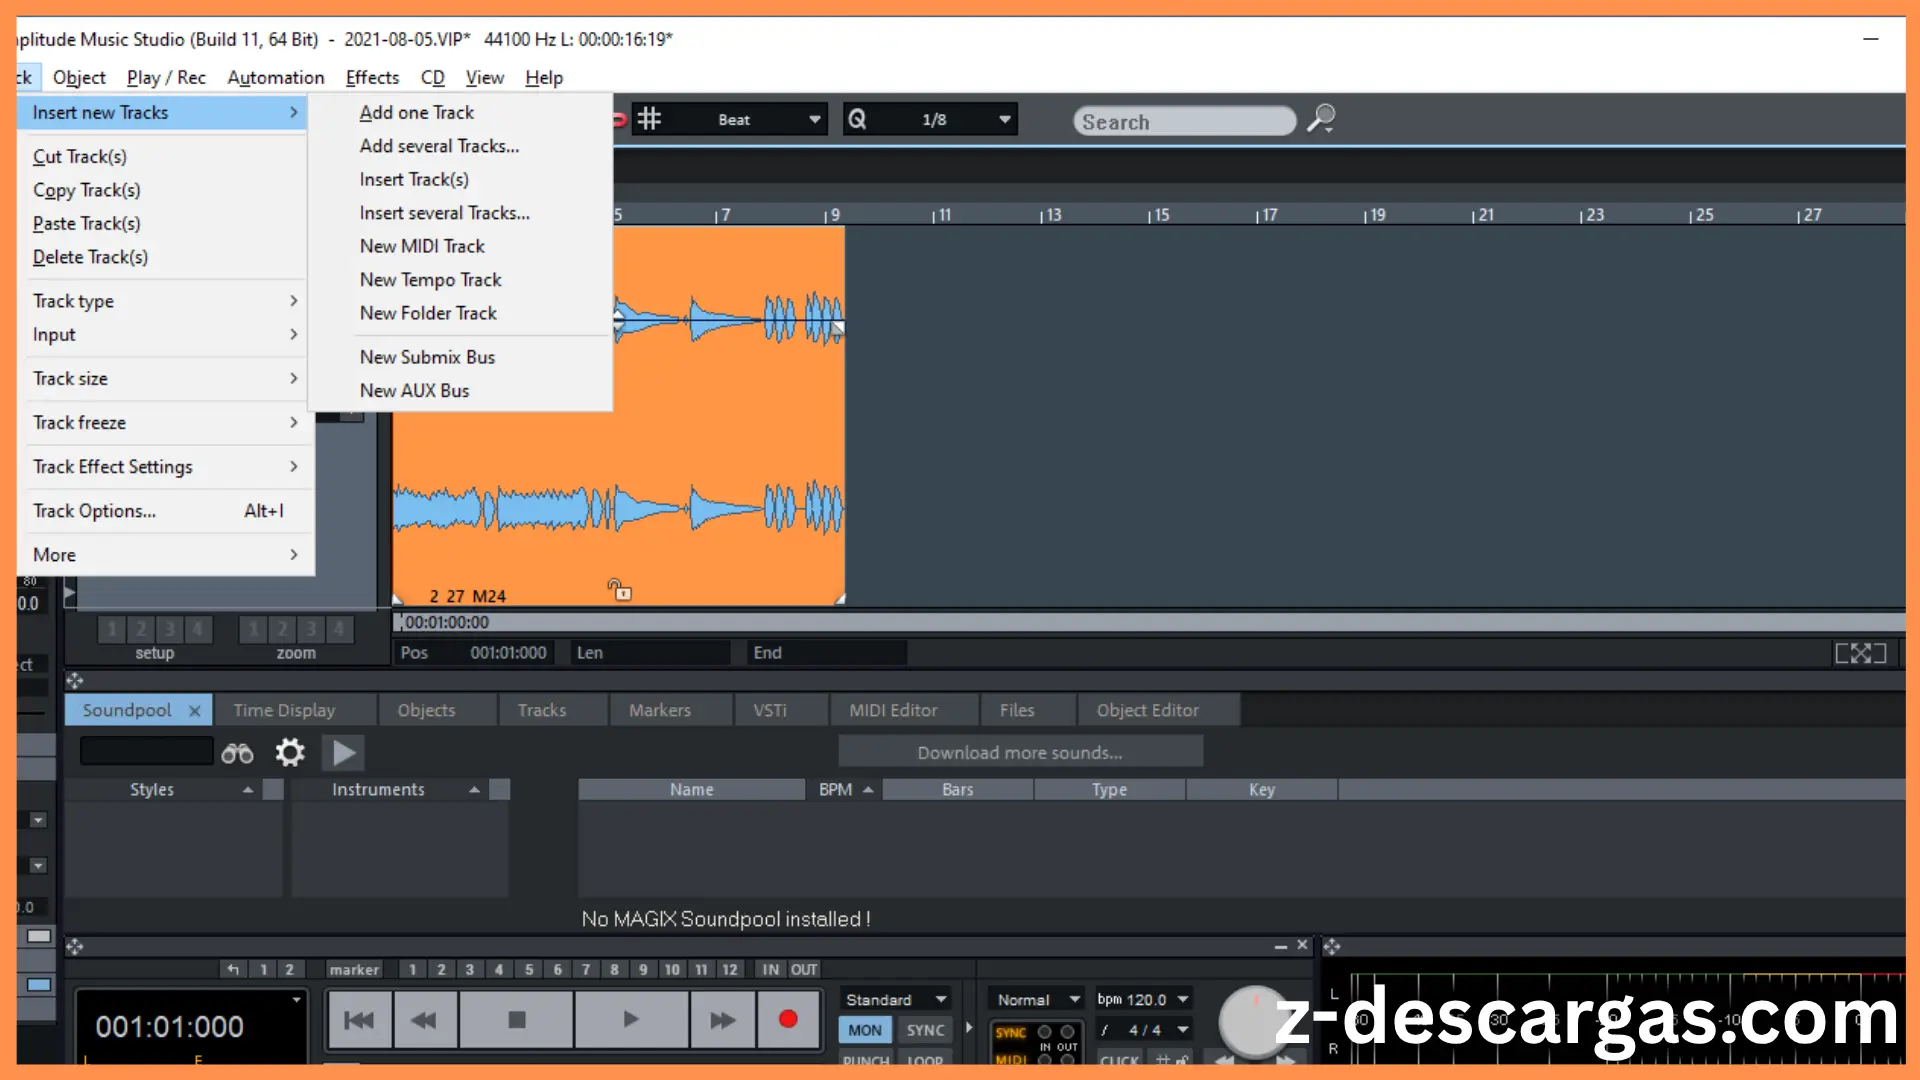Click the Q quantize icon

857,120
